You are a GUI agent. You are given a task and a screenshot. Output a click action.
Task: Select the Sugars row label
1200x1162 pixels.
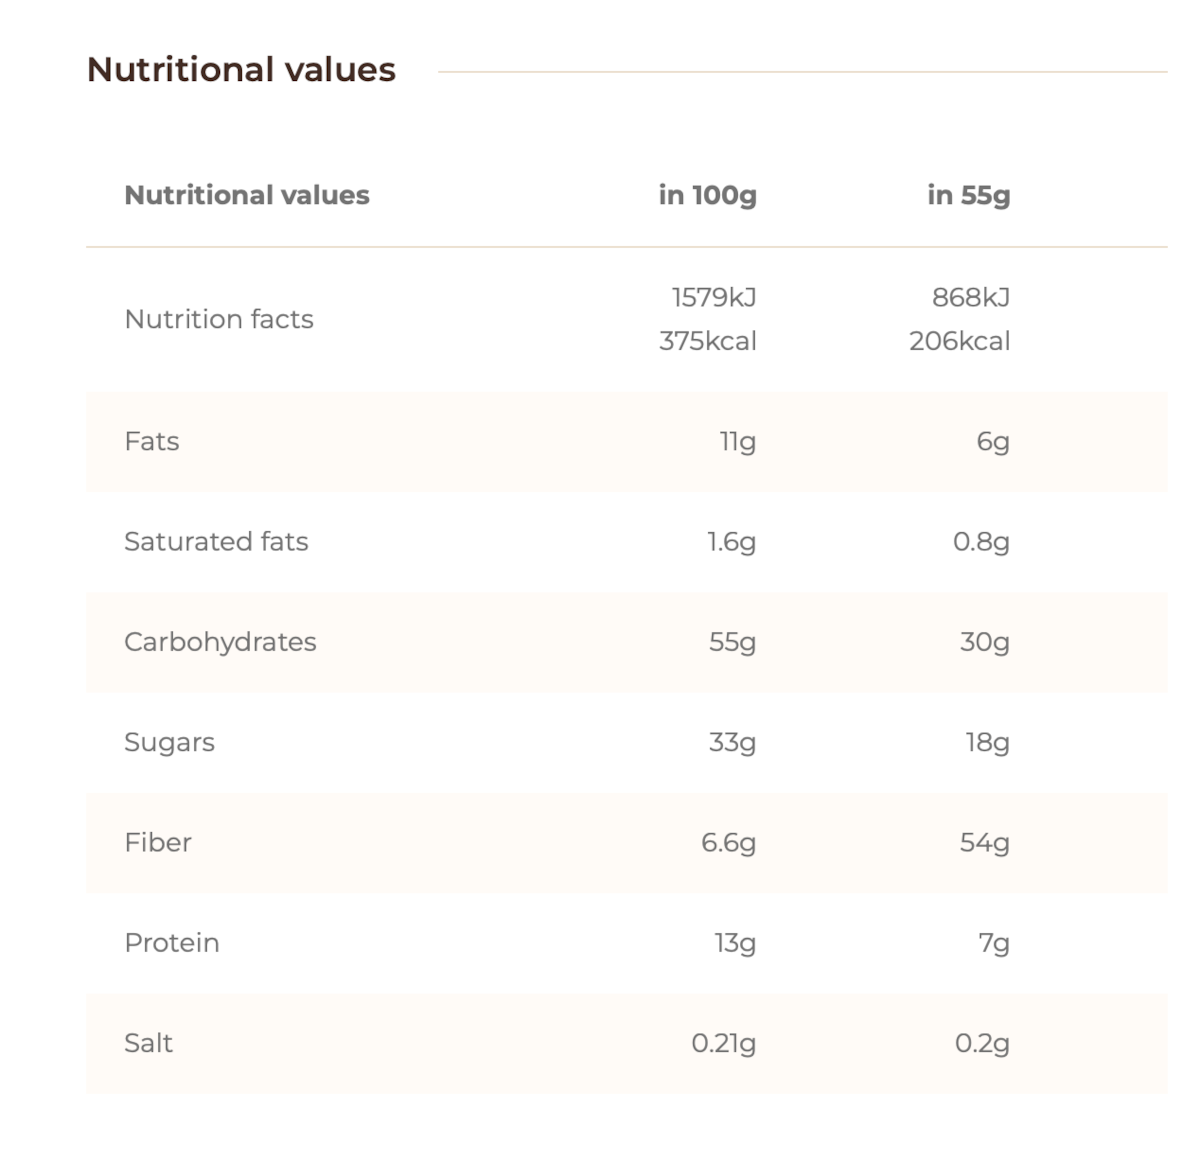(169, 742)
